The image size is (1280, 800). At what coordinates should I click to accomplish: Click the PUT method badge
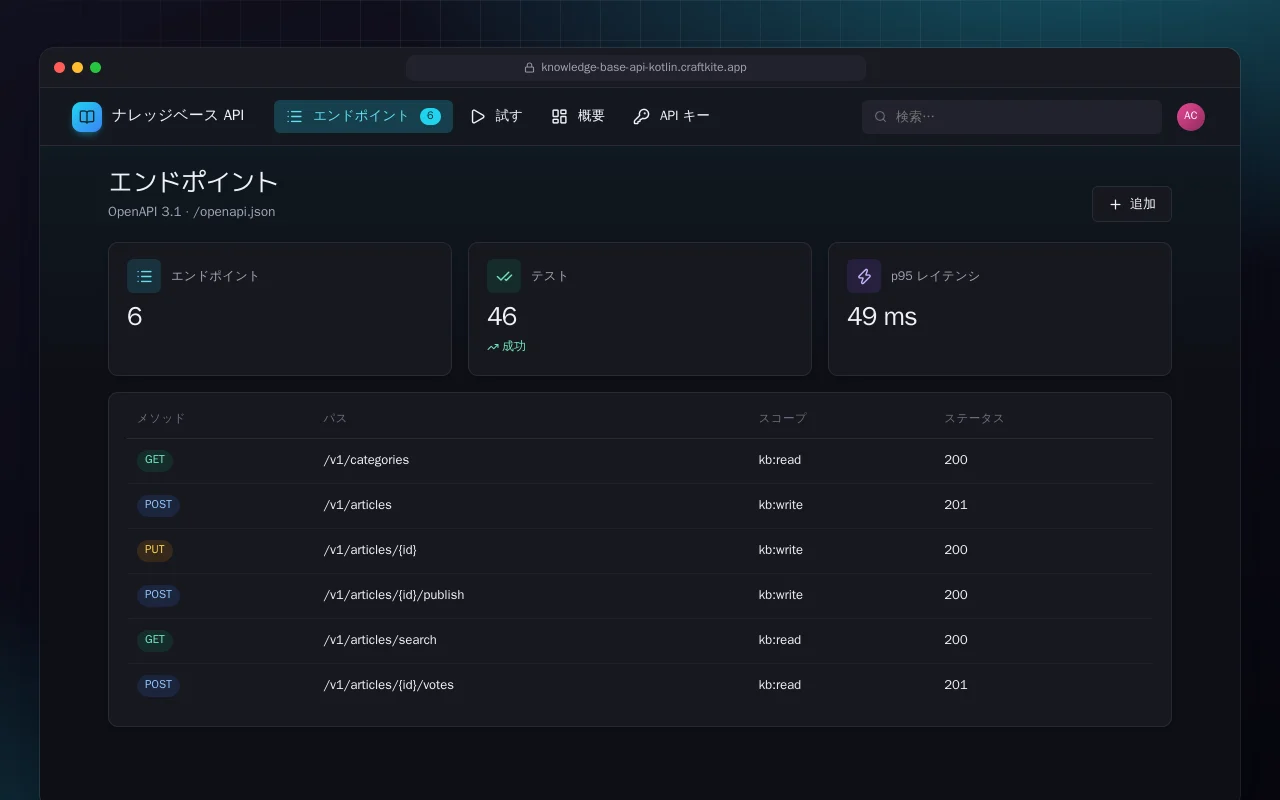tap(155, 550)
